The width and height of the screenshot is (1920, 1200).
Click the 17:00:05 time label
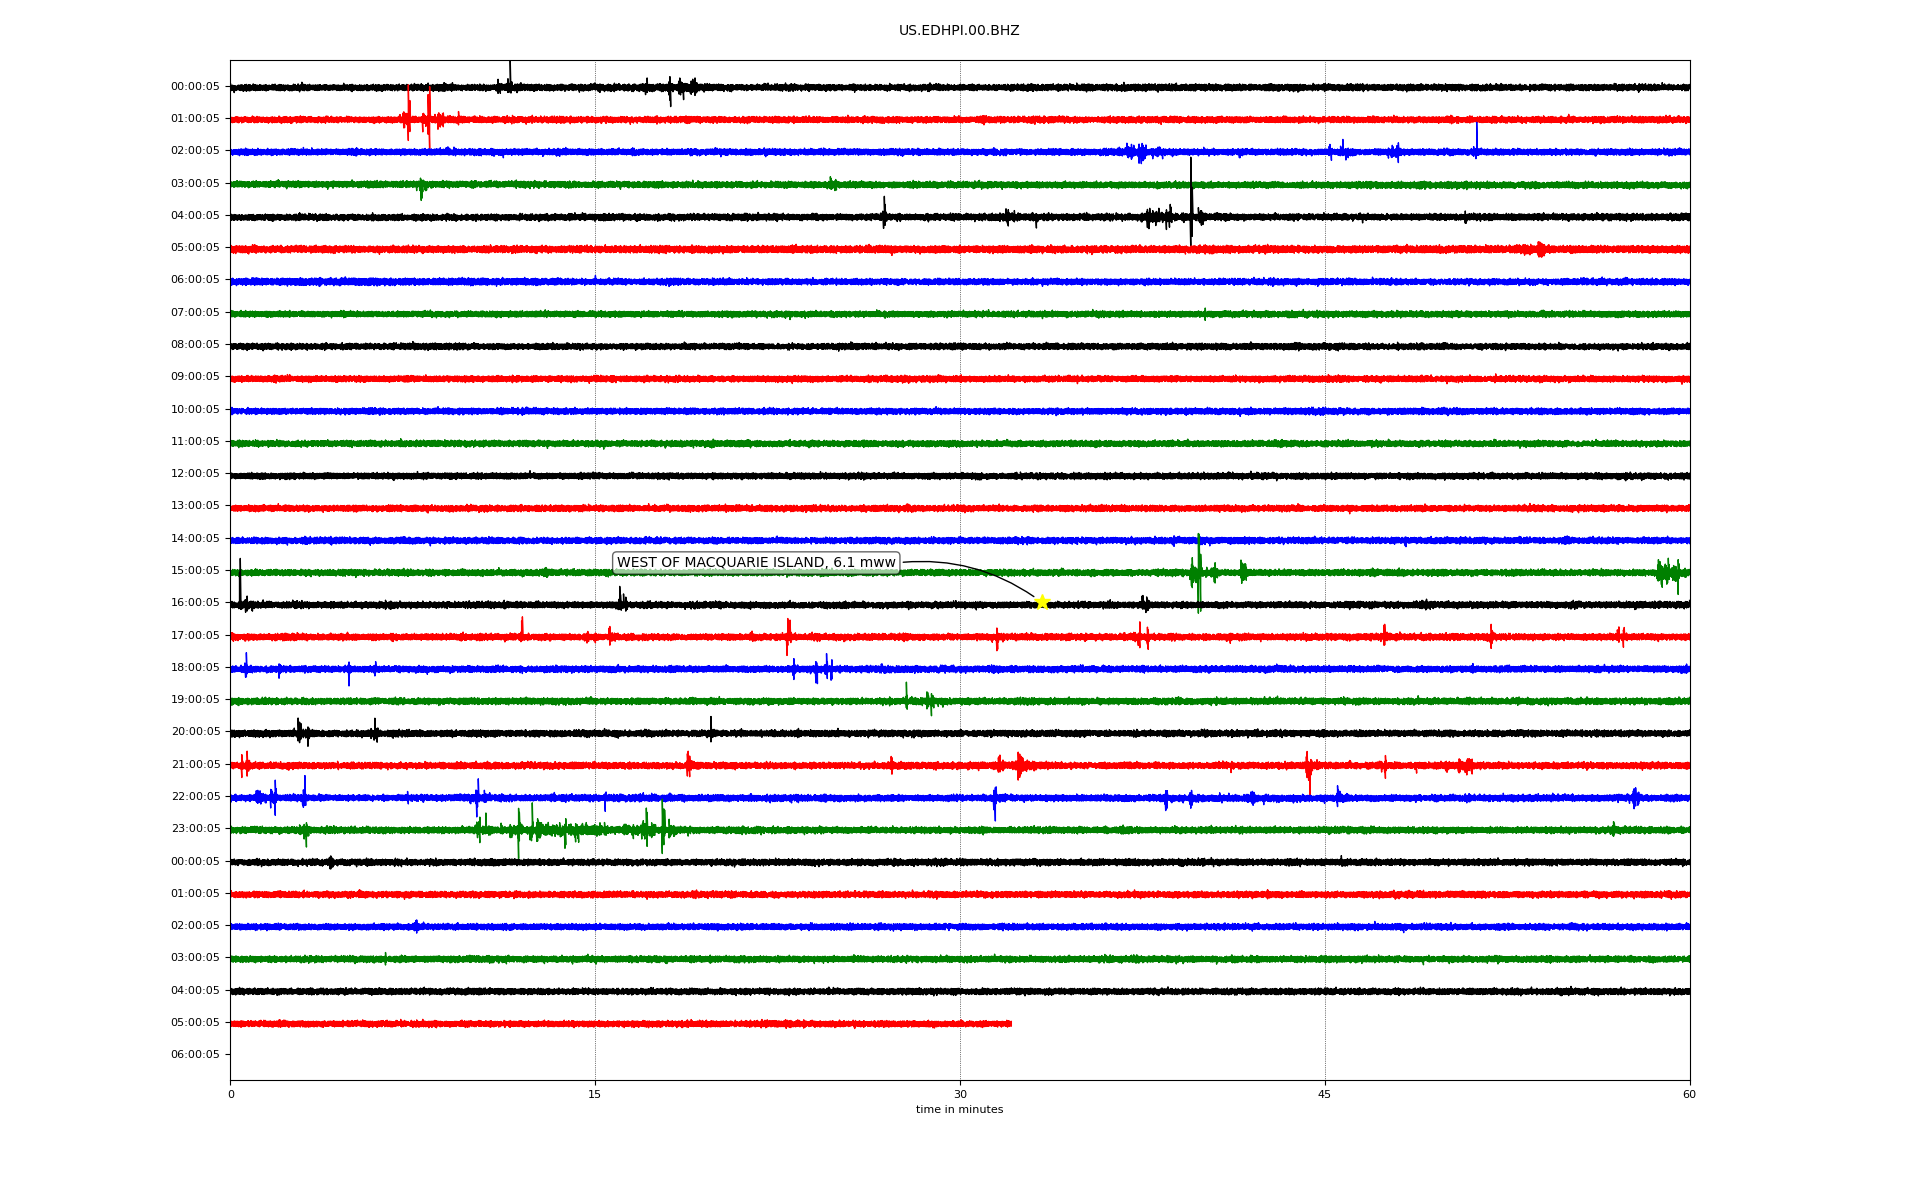tap(195, 635)
